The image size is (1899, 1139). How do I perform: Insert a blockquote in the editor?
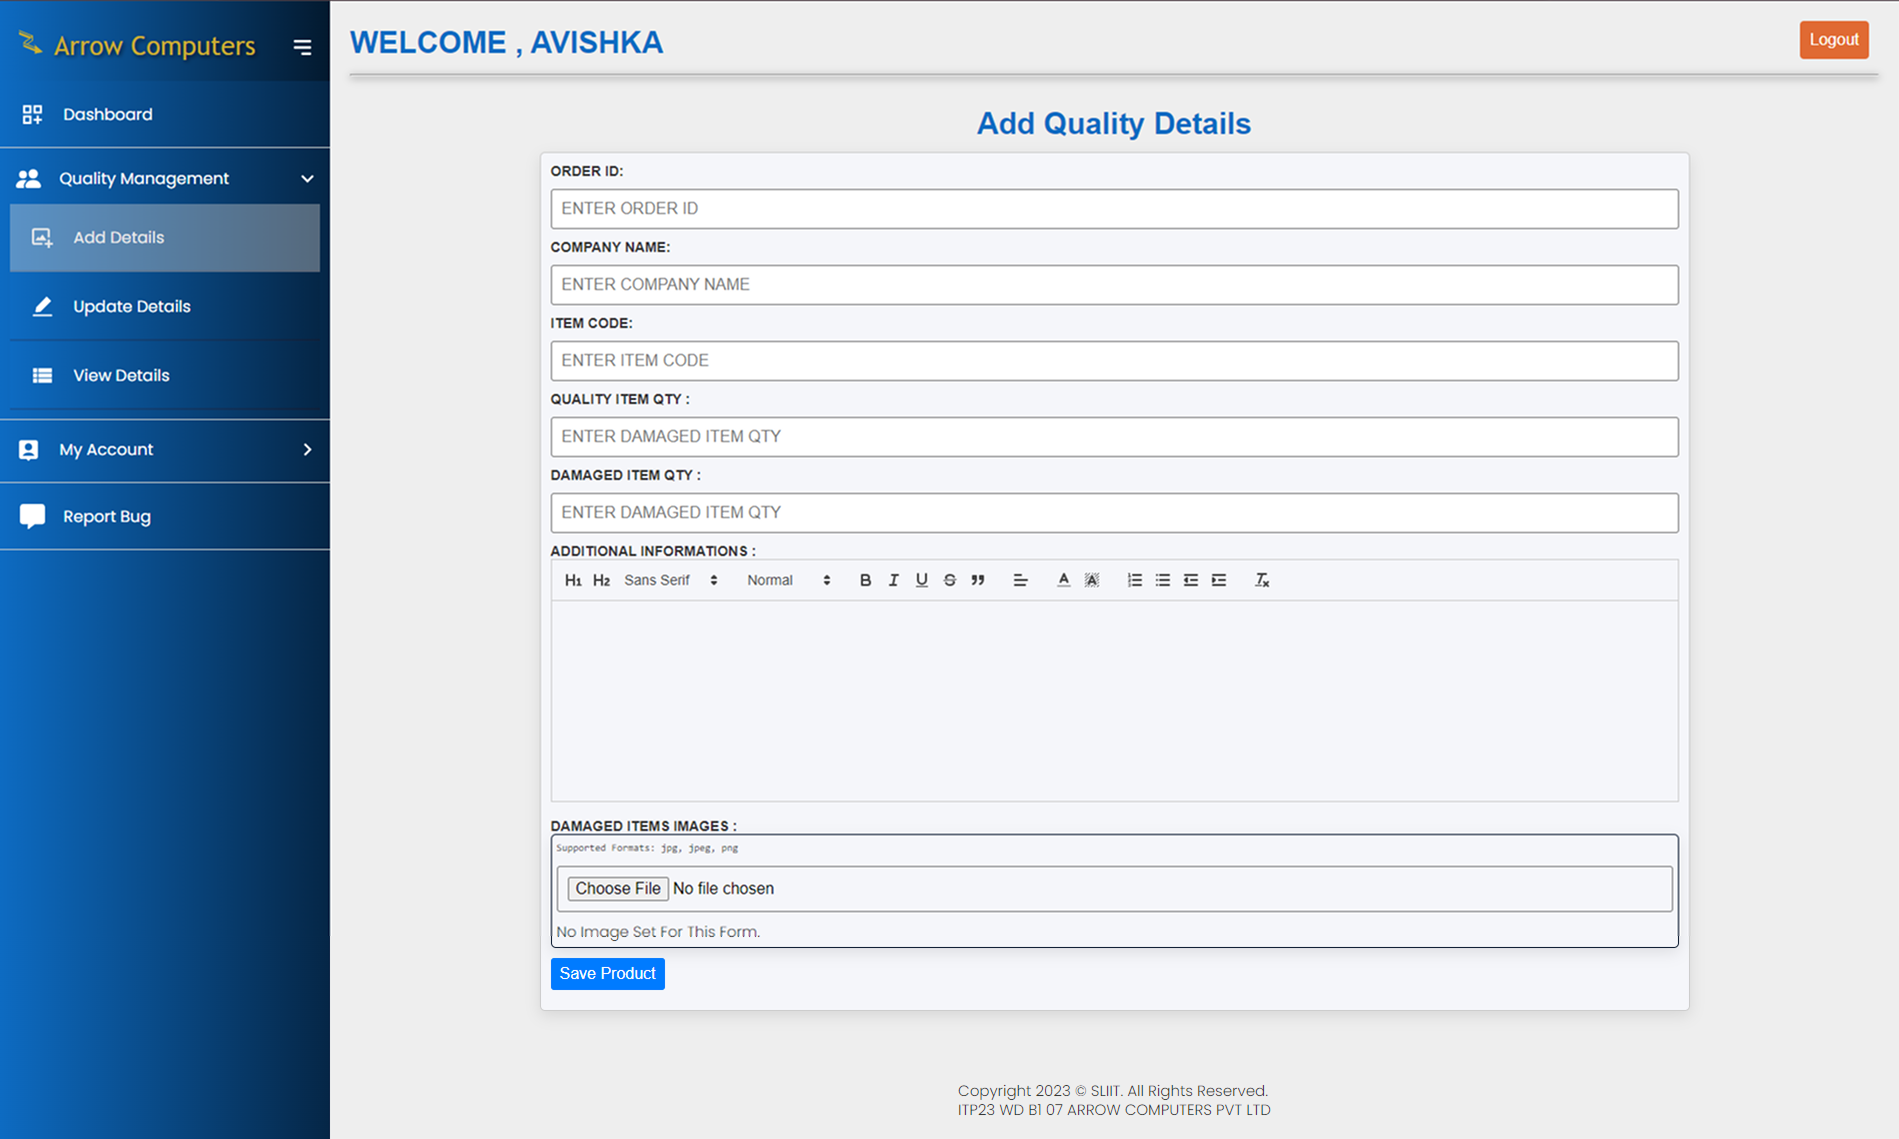(x=978, y=580)
